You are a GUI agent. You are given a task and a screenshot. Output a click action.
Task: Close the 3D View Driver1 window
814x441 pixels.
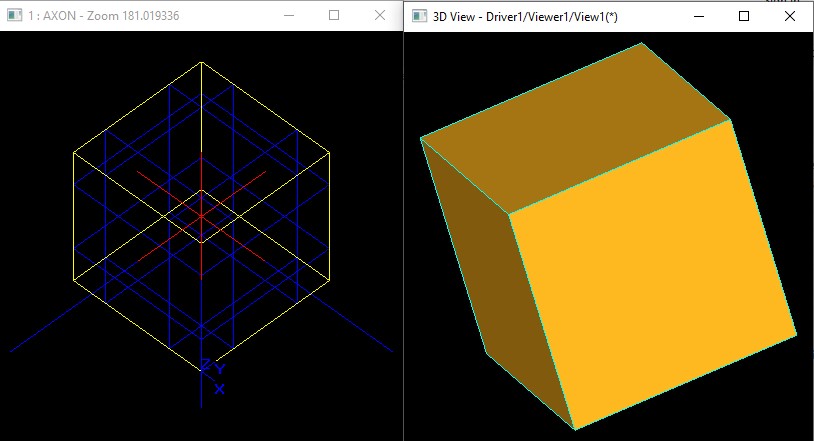click(x=790, y=16)
